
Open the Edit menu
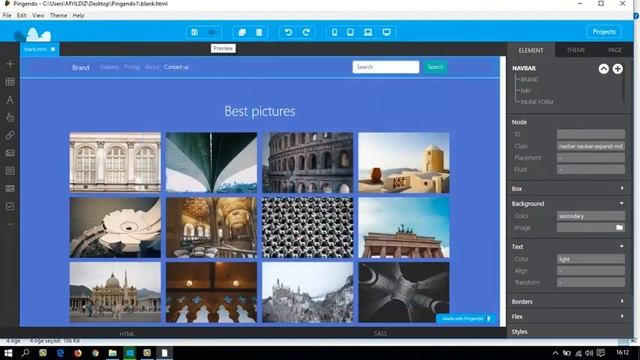(22, 16)
